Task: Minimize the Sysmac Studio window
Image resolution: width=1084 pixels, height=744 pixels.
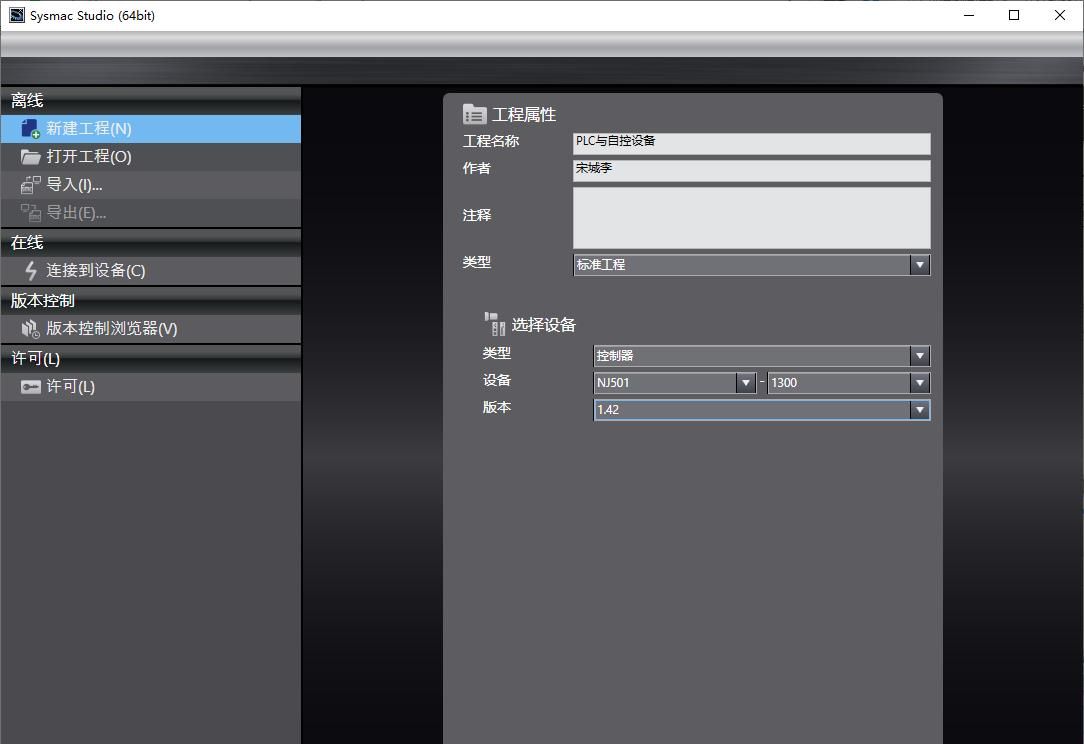Action: [969, 15]
